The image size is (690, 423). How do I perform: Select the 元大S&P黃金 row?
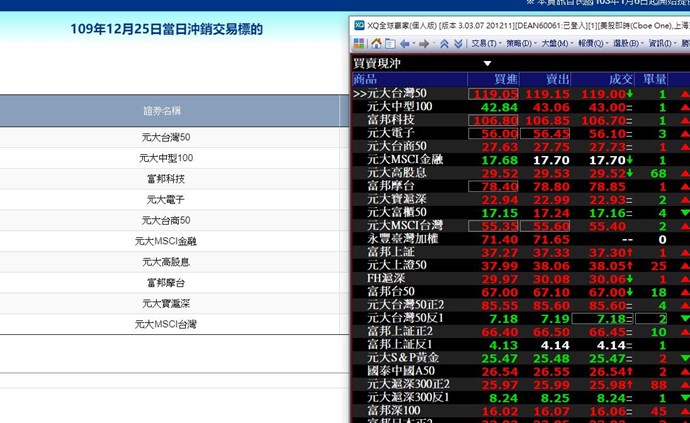coord(521,357)
